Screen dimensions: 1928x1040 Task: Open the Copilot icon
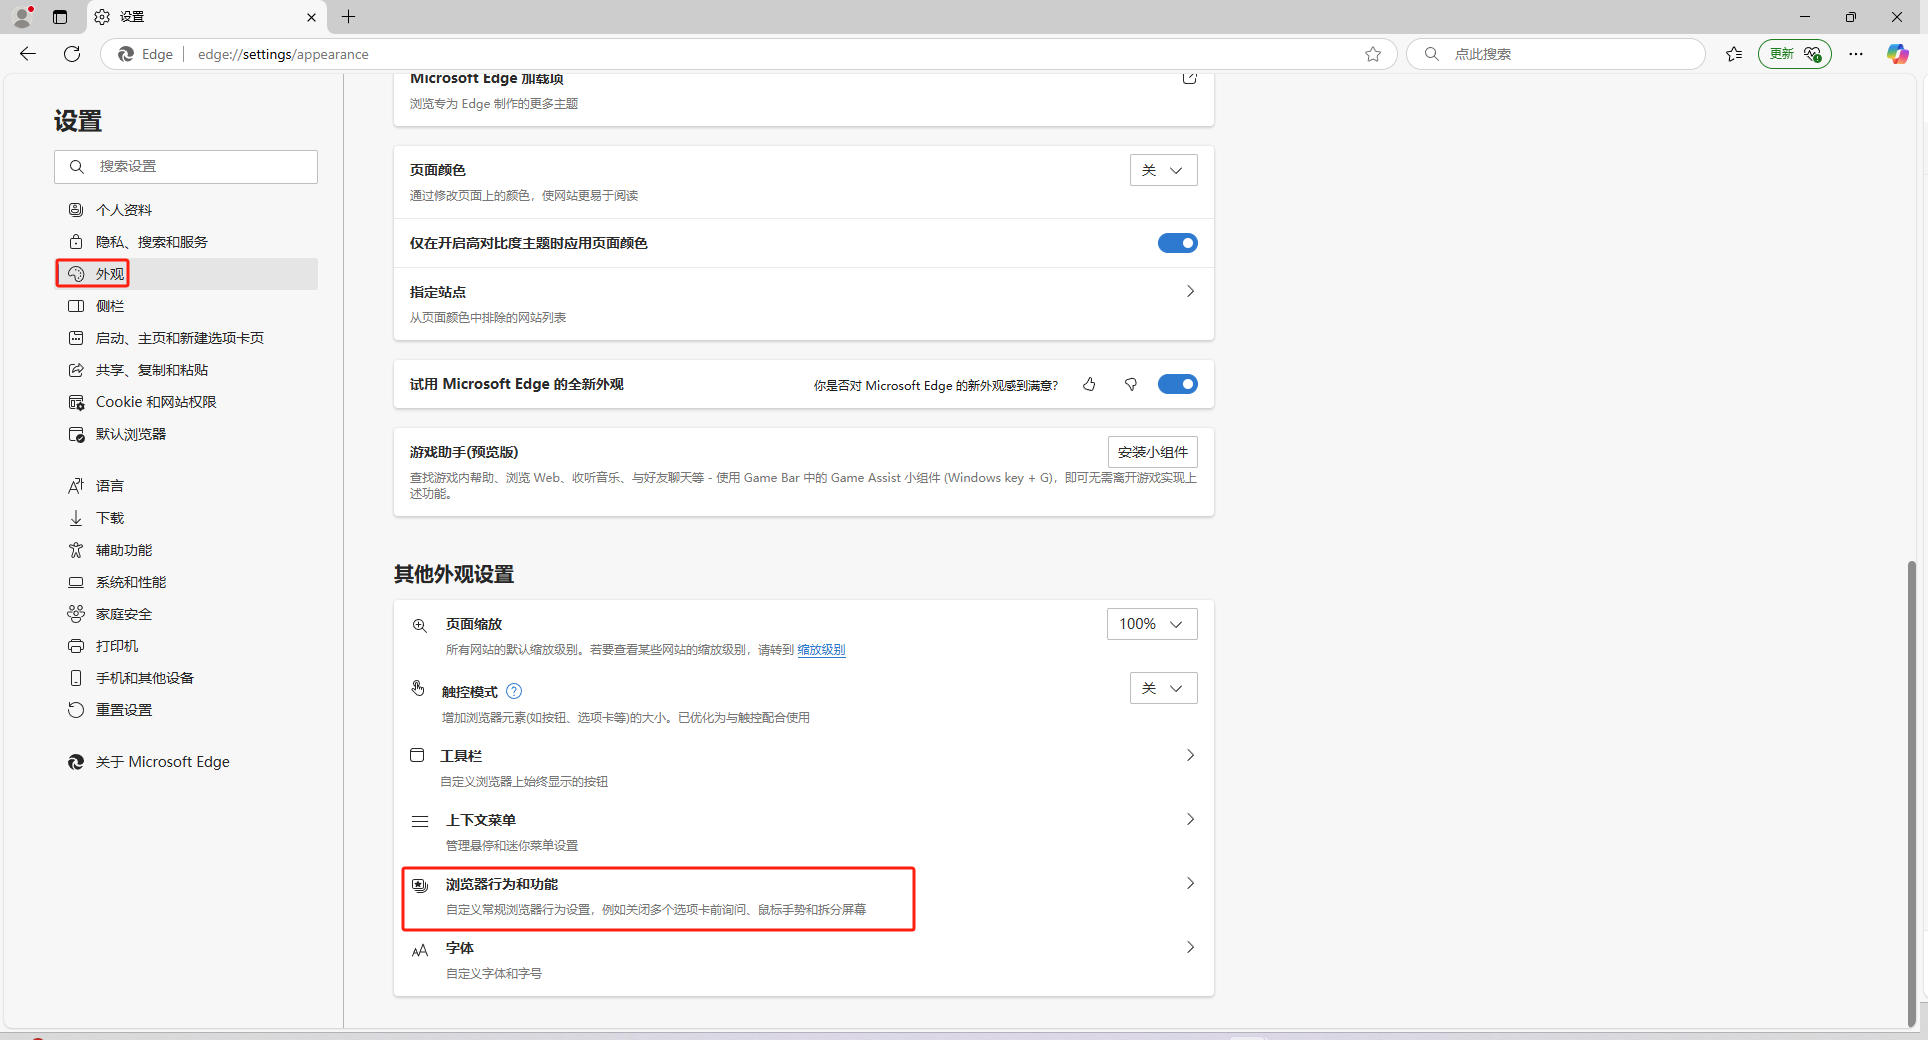pos(1897,54)
